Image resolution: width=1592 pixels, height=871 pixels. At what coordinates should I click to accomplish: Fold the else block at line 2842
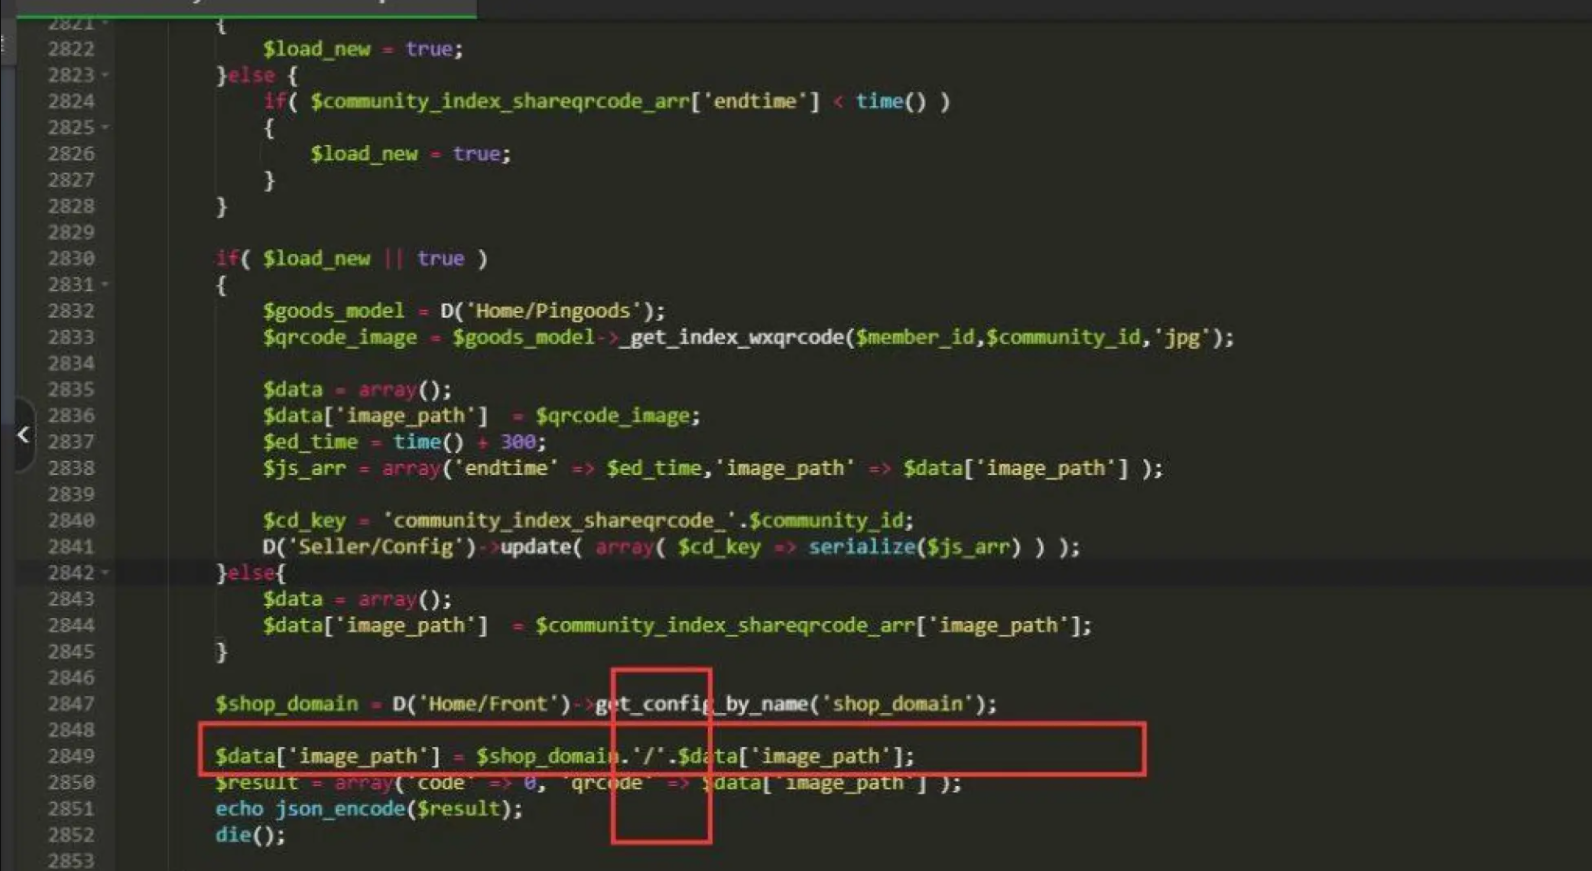point(105,573)
